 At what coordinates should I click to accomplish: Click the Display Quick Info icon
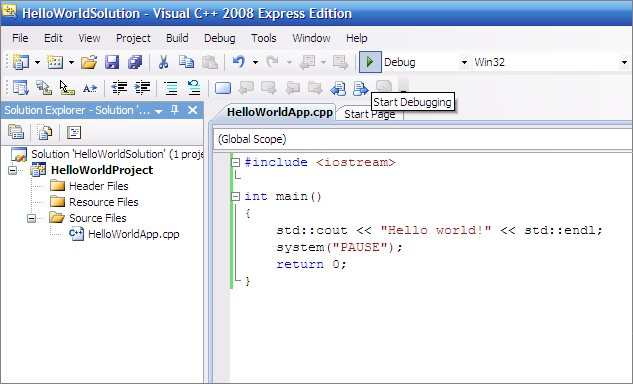pos(67,87)
